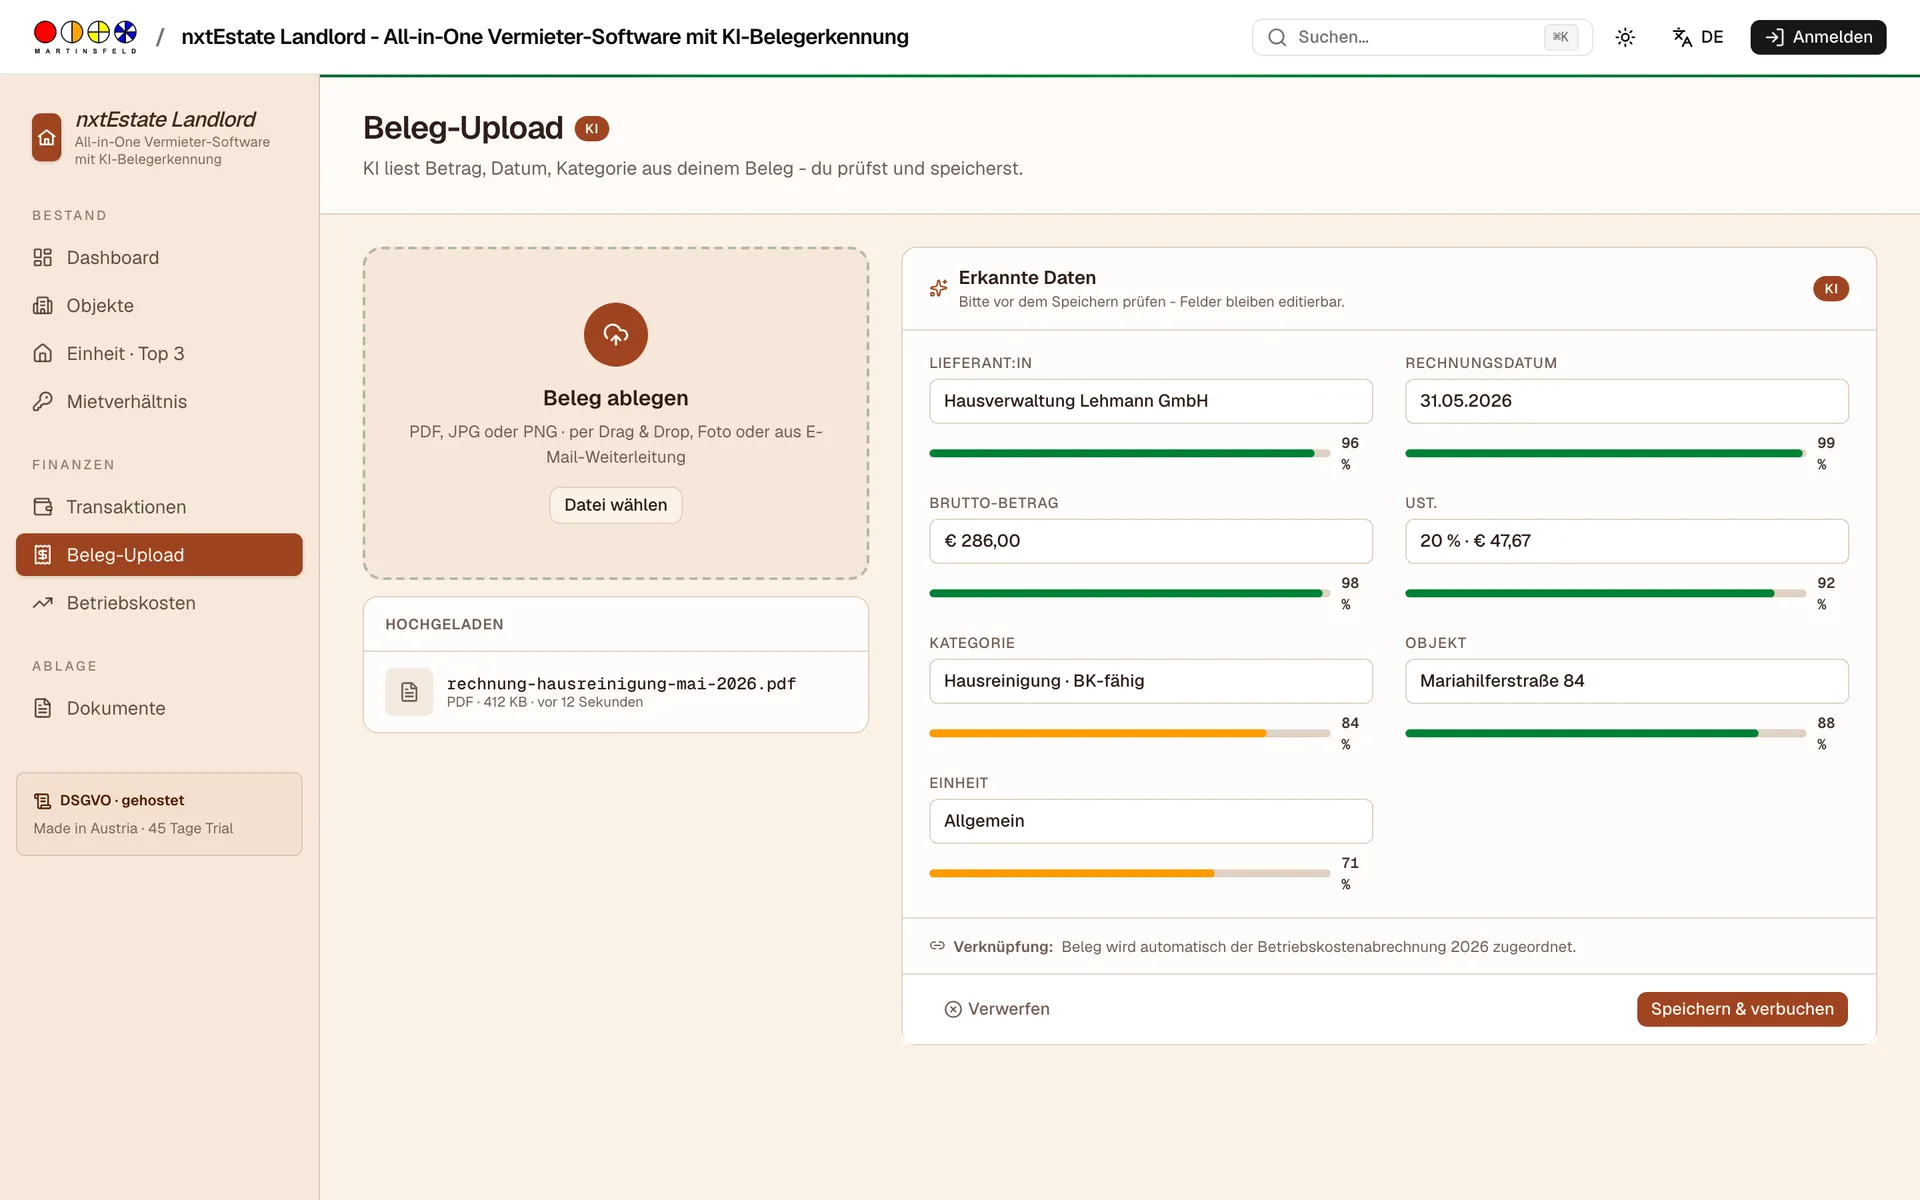Click the Dokumente file icon
The image size is (1920, 1200).
42,708
